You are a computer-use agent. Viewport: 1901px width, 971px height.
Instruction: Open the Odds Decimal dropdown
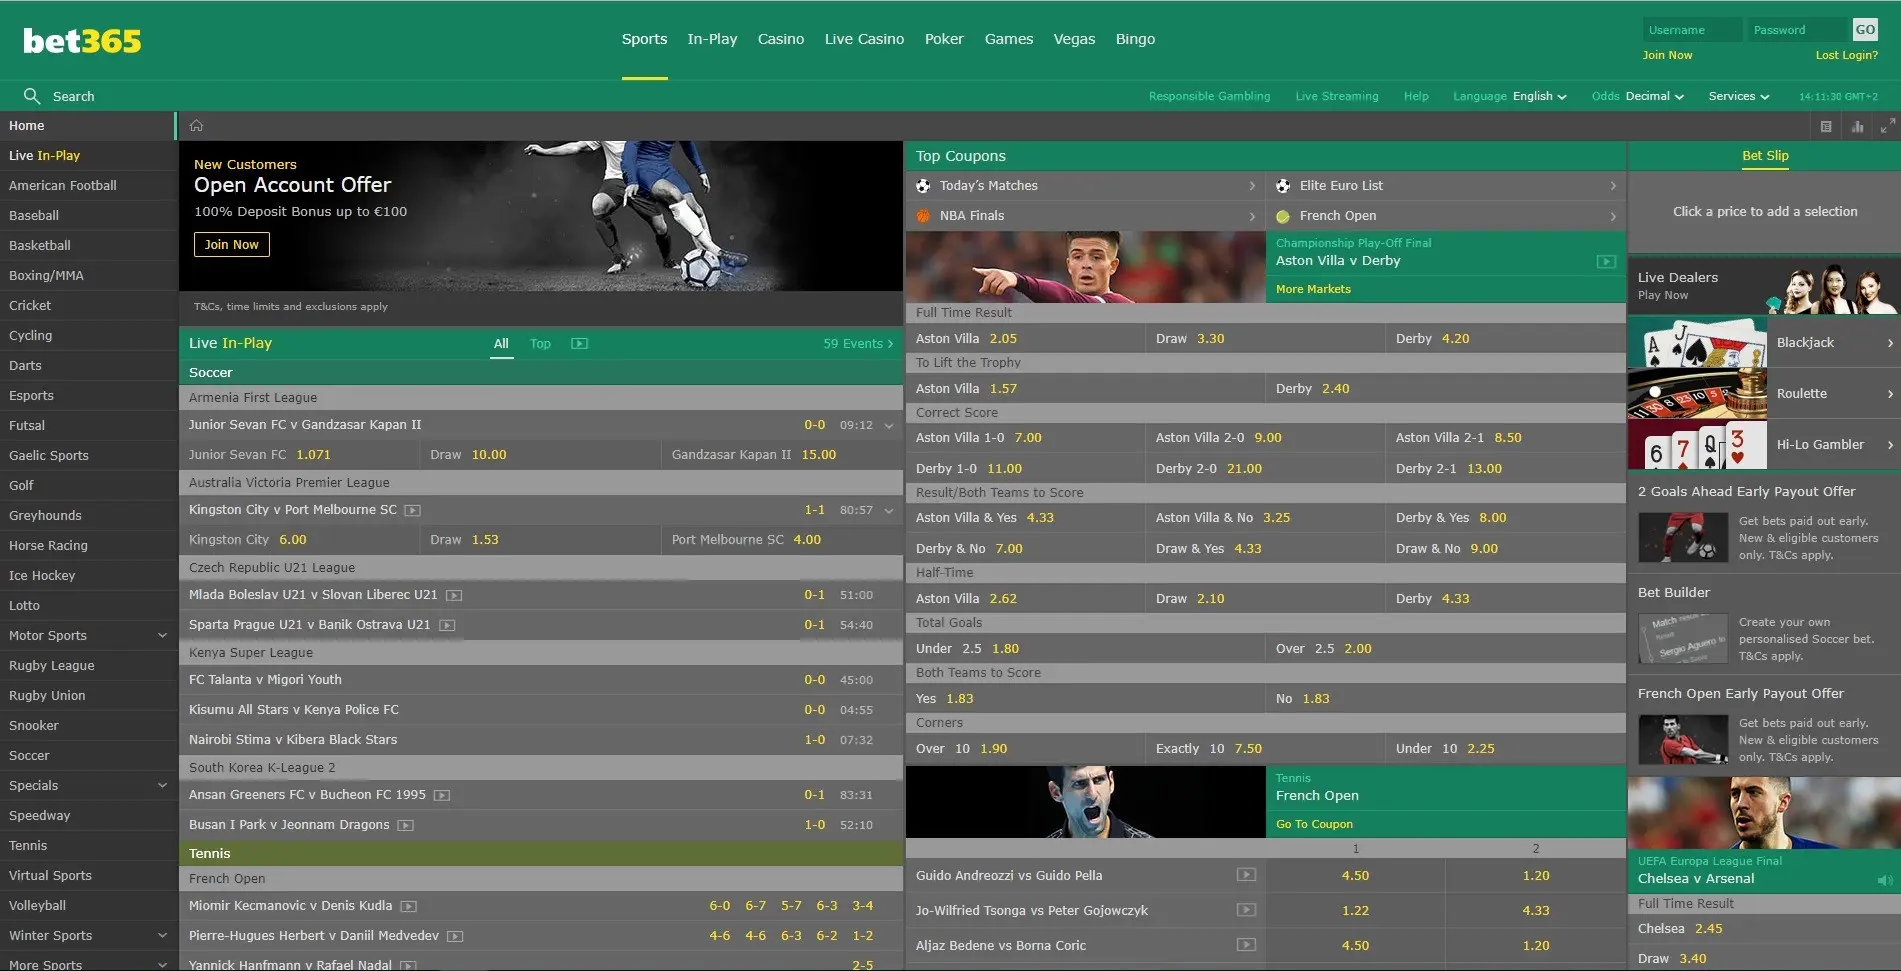pyautogui.click(x=1638, y=96)
